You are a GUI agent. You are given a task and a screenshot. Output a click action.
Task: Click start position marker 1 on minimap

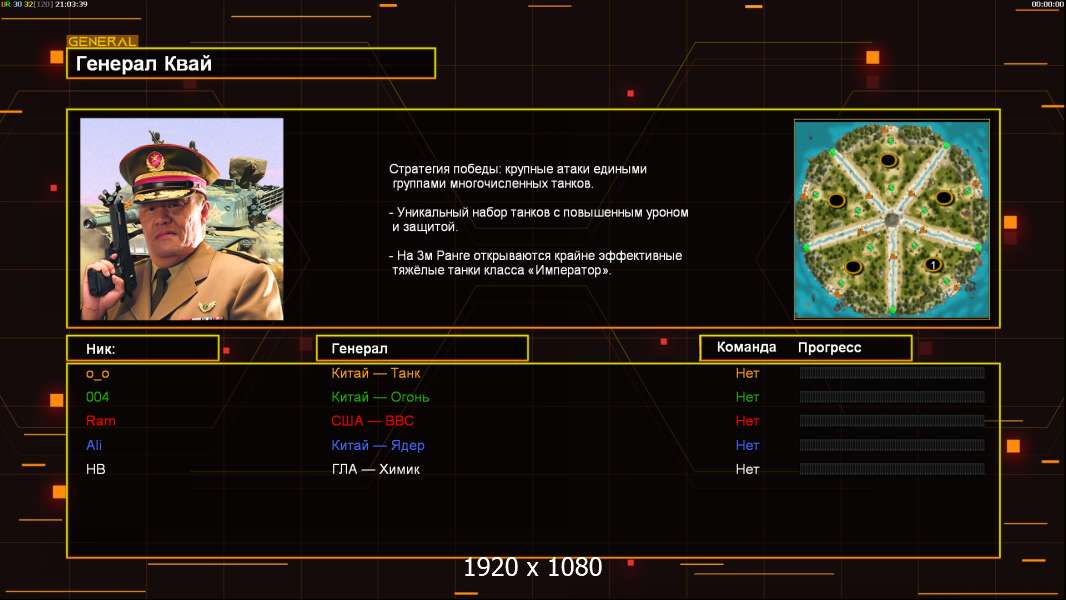pos(932,265)
